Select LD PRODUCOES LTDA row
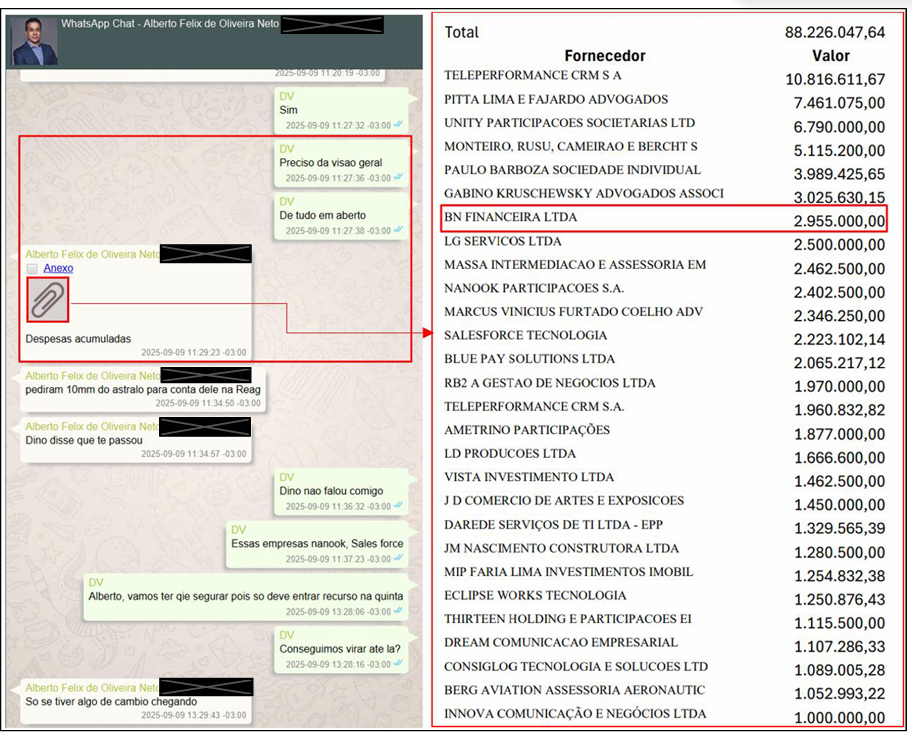912x733 pixels. pyautogui.click(x=664, y=455)
